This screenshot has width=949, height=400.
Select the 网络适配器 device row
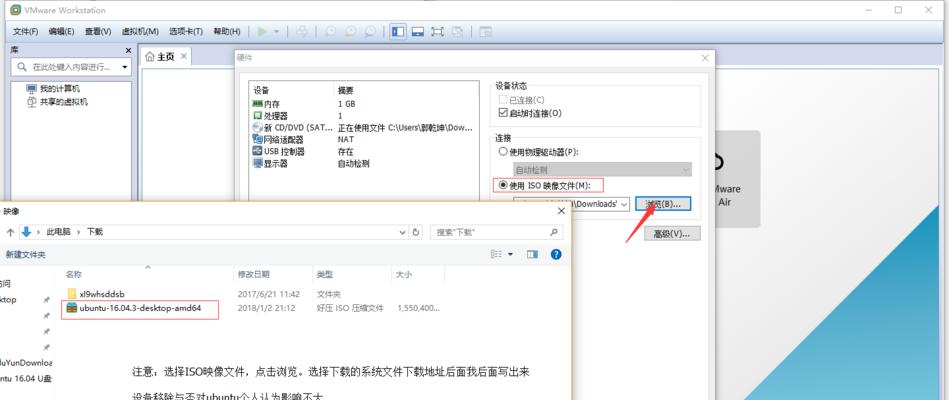(x=363, y=139)
